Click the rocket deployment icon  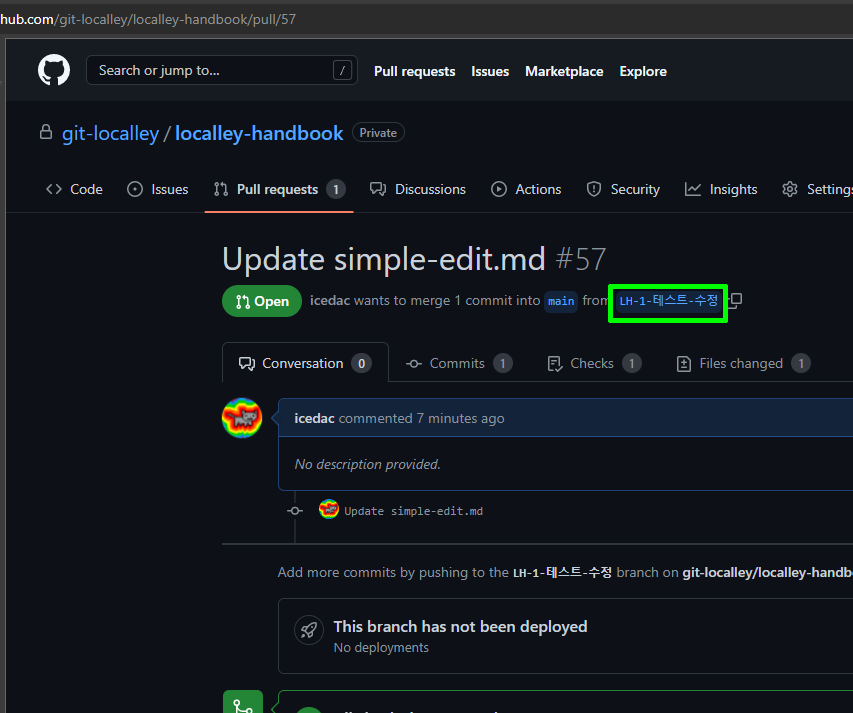pyautogui.click(x=308, y=630)
